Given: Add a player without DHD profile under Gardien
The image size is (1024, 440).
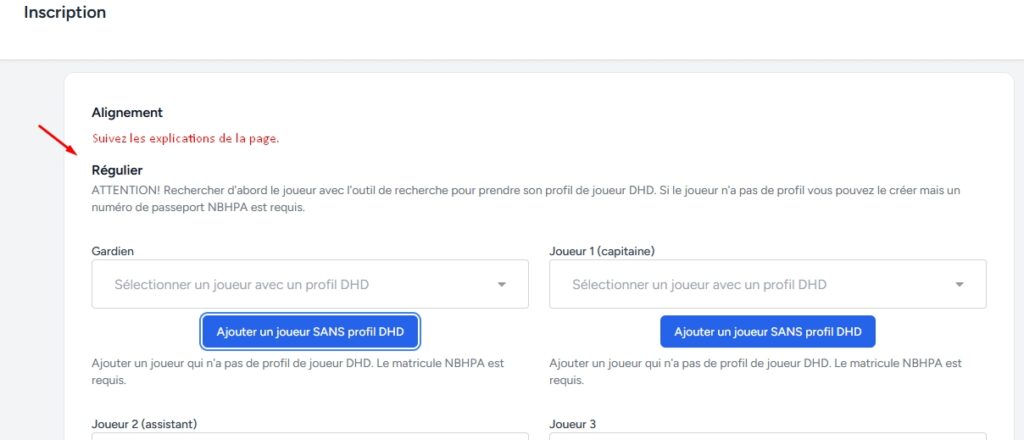Looking at the screenshot, I should click(310, 332).
